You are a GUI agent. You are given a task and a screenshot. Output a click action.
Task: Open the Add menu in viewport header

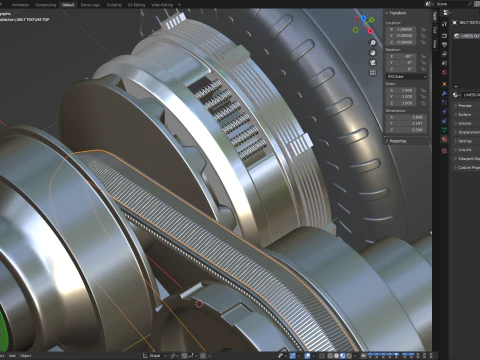12,356
